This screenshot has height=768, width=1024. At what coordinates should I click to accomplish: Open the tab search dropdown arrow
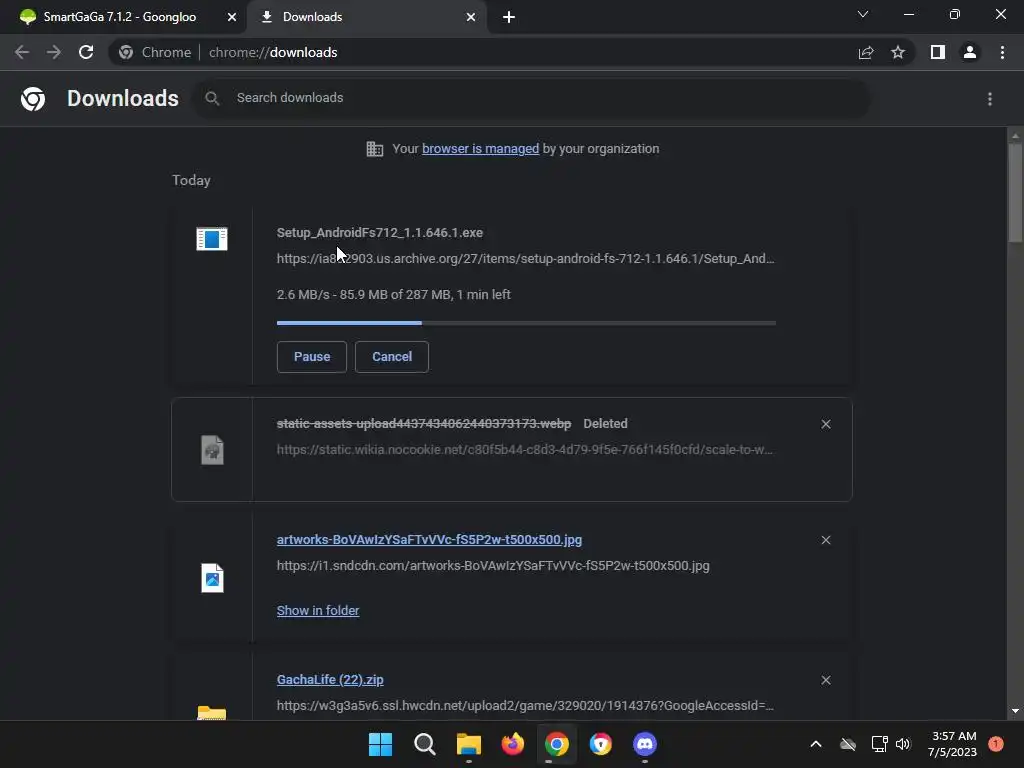[863, 14]
